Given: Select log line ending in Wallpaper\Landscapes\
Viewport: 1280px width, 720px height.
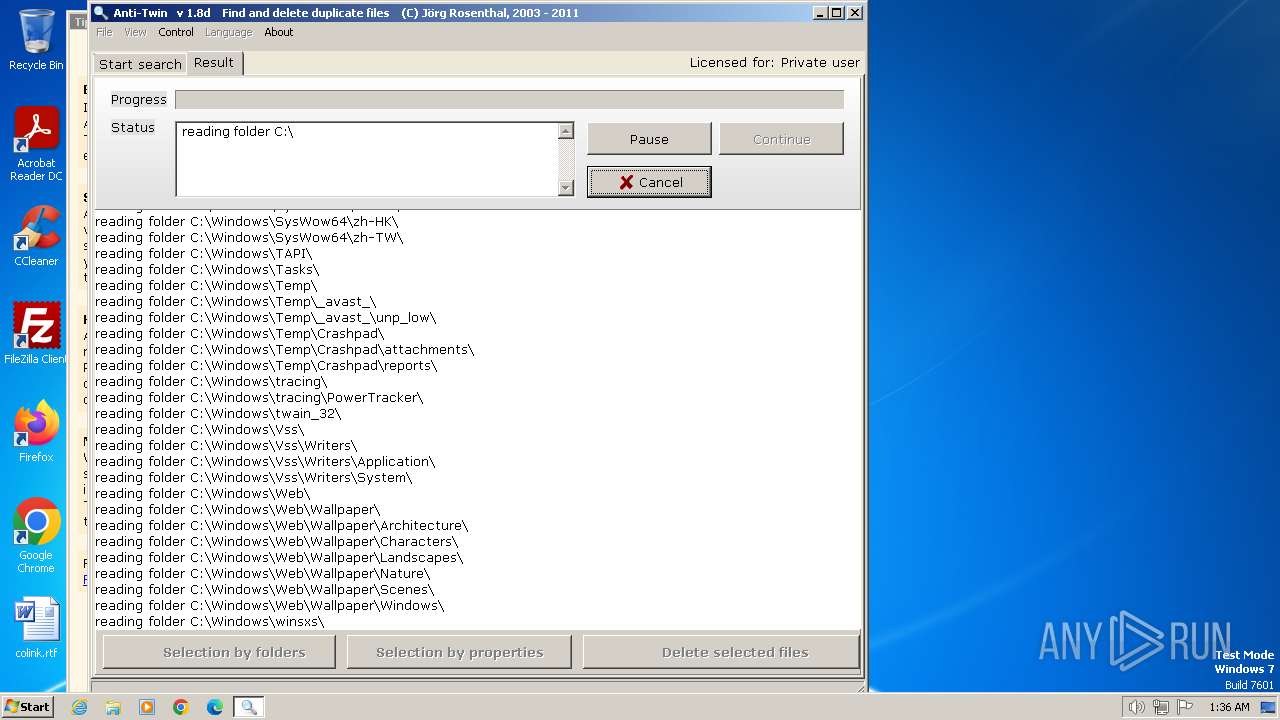Looking at the screenshot, I should click(x=279, y=557).
